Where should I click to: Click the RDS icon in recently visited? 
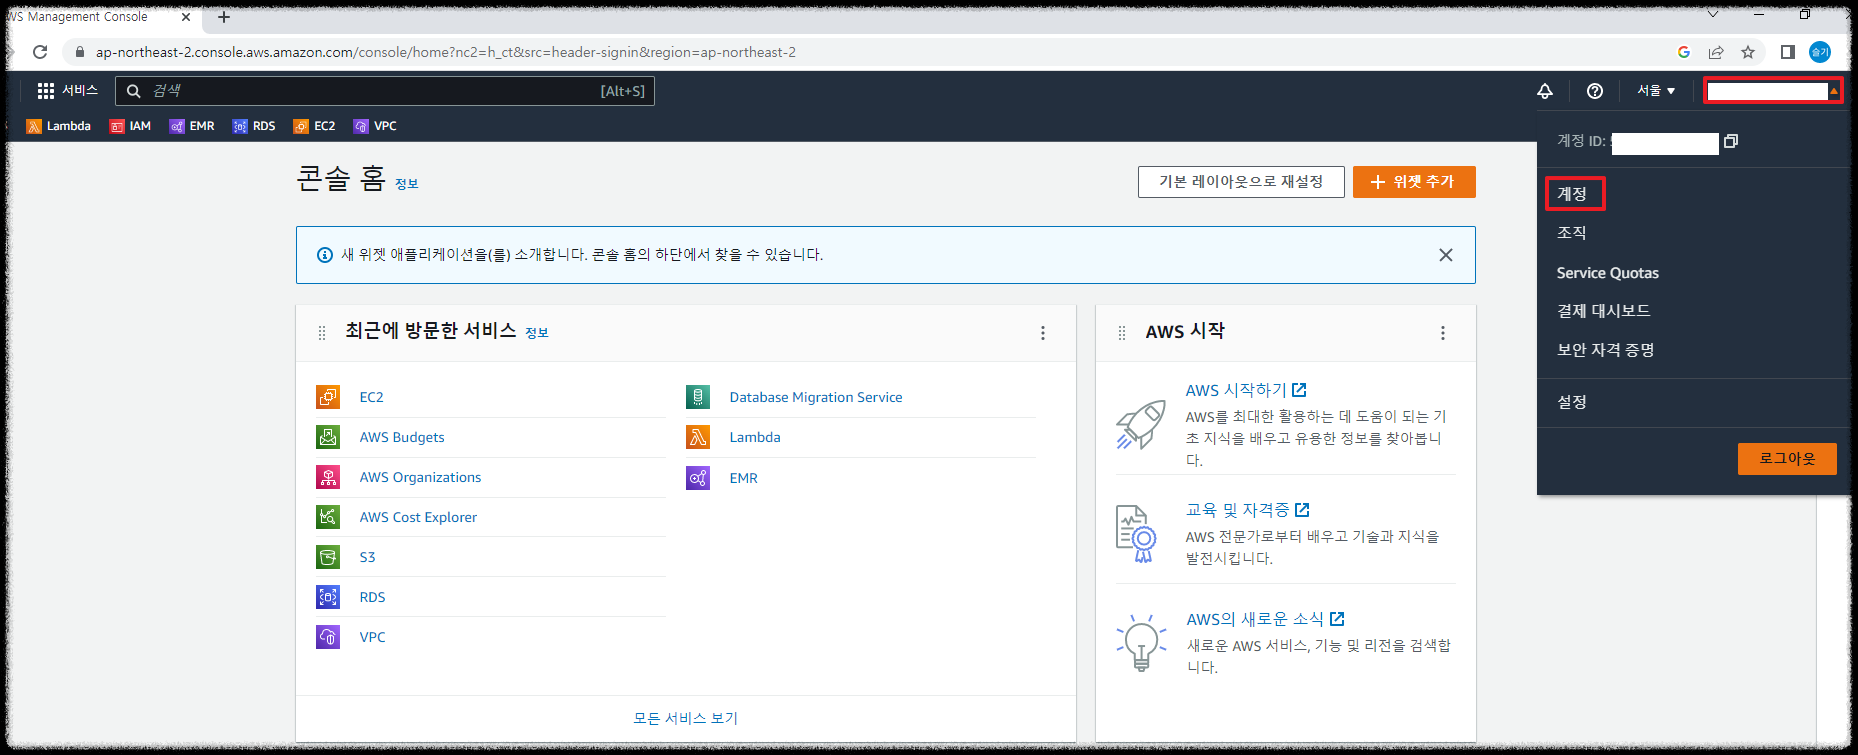[328, 597]
